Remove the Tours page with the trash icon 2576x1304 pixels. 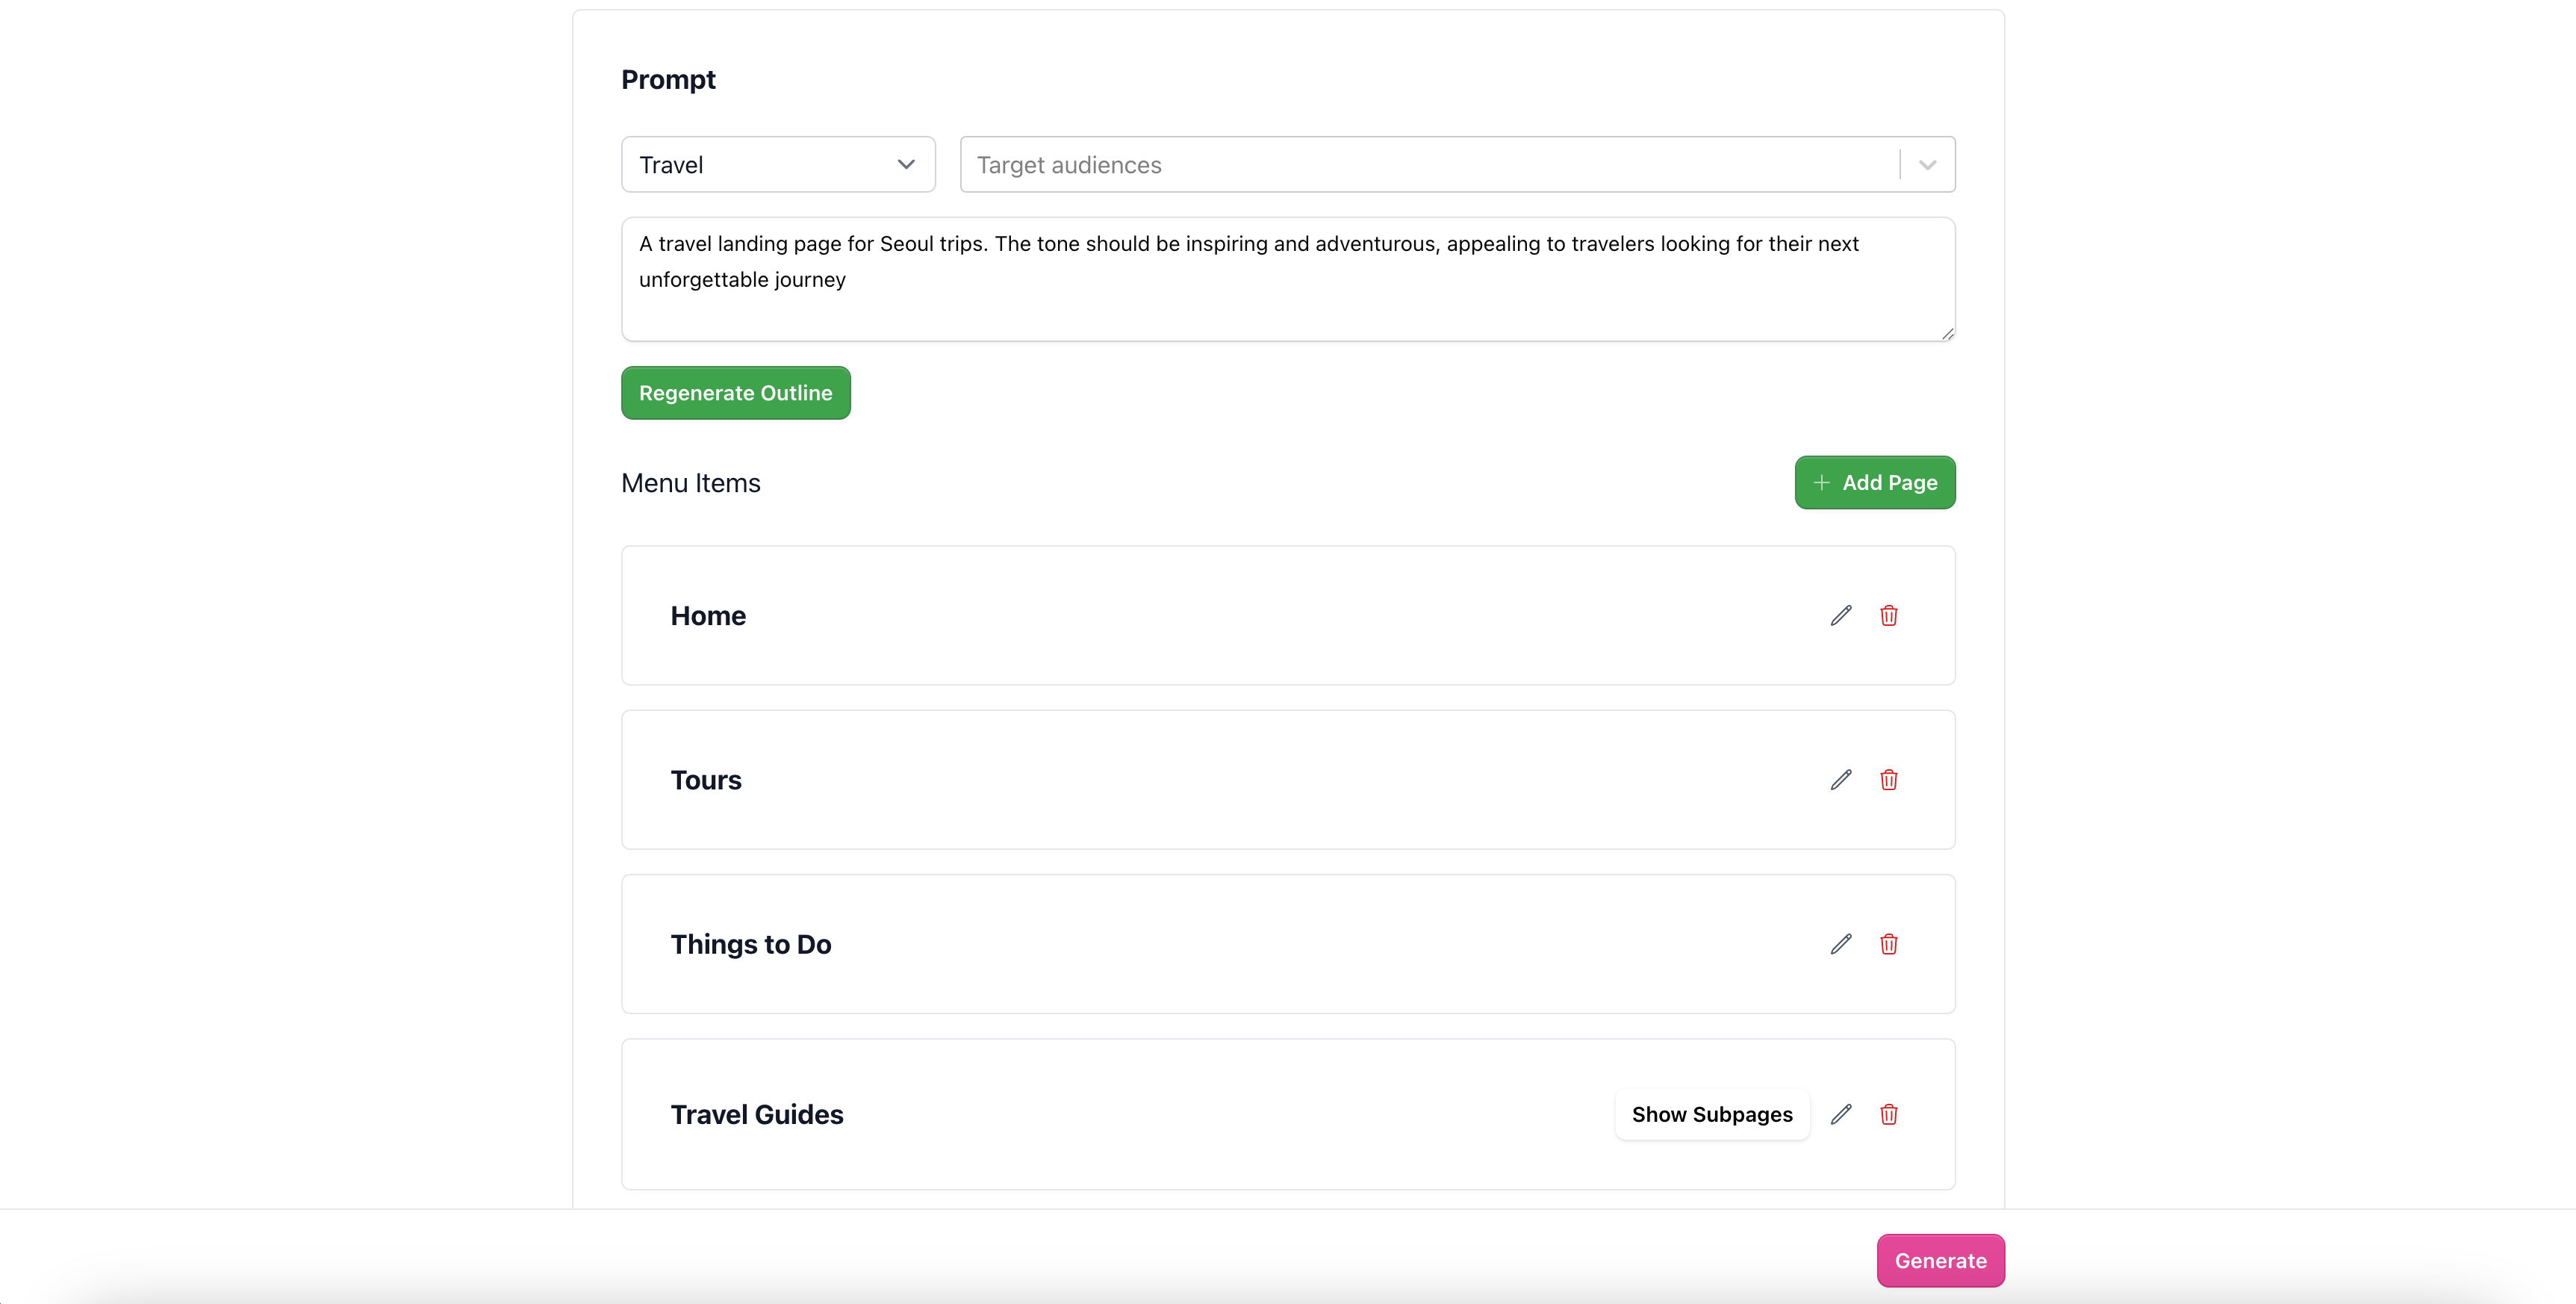[x=1888, y=780]
